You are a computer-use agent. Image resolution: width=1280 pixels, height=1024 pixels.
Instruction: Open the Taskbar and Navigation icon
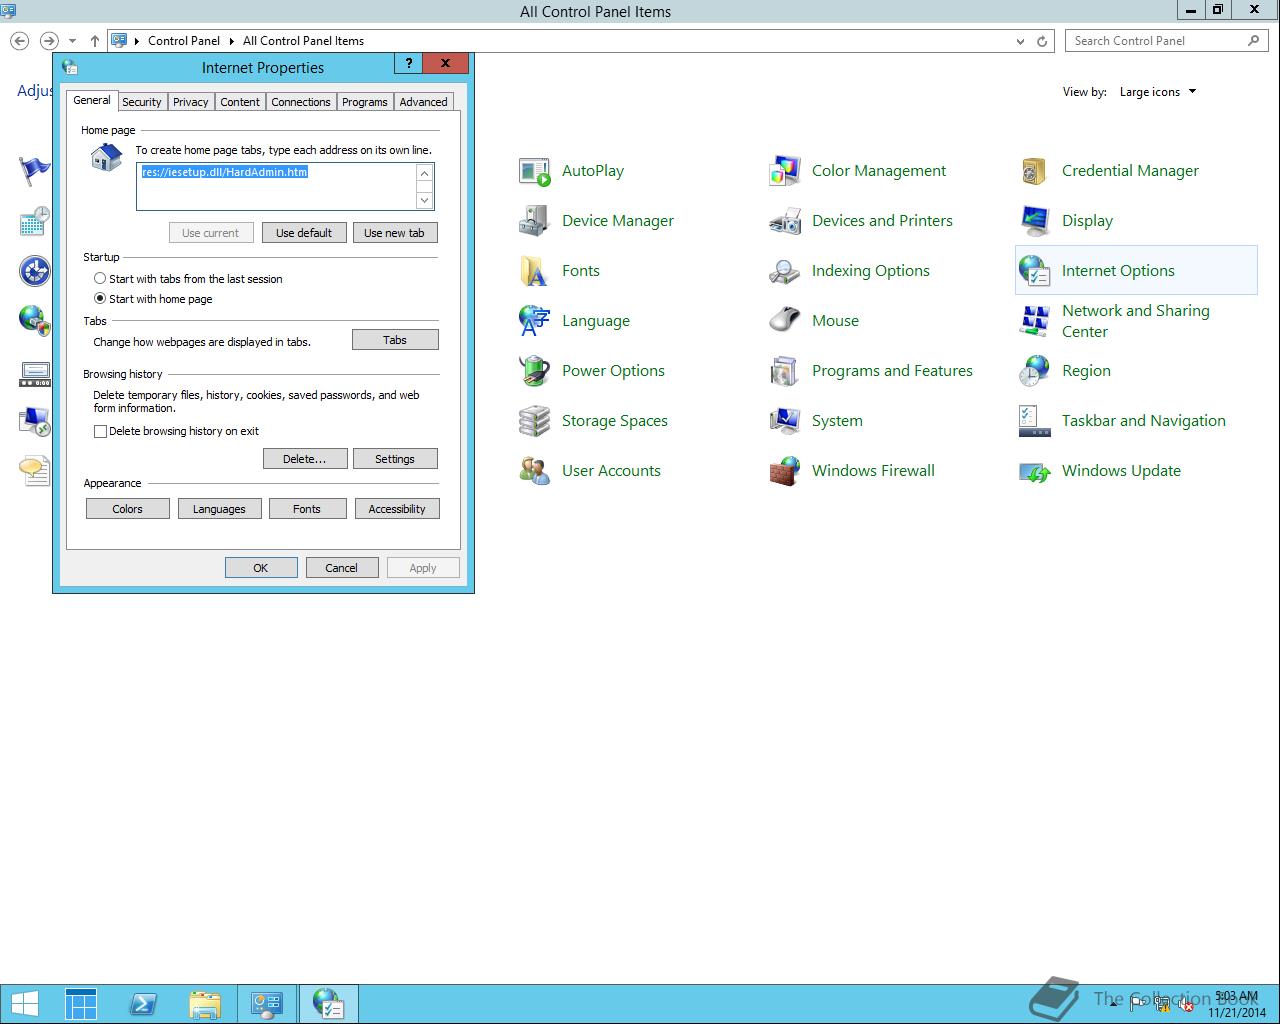click(x=1035, y=421)
